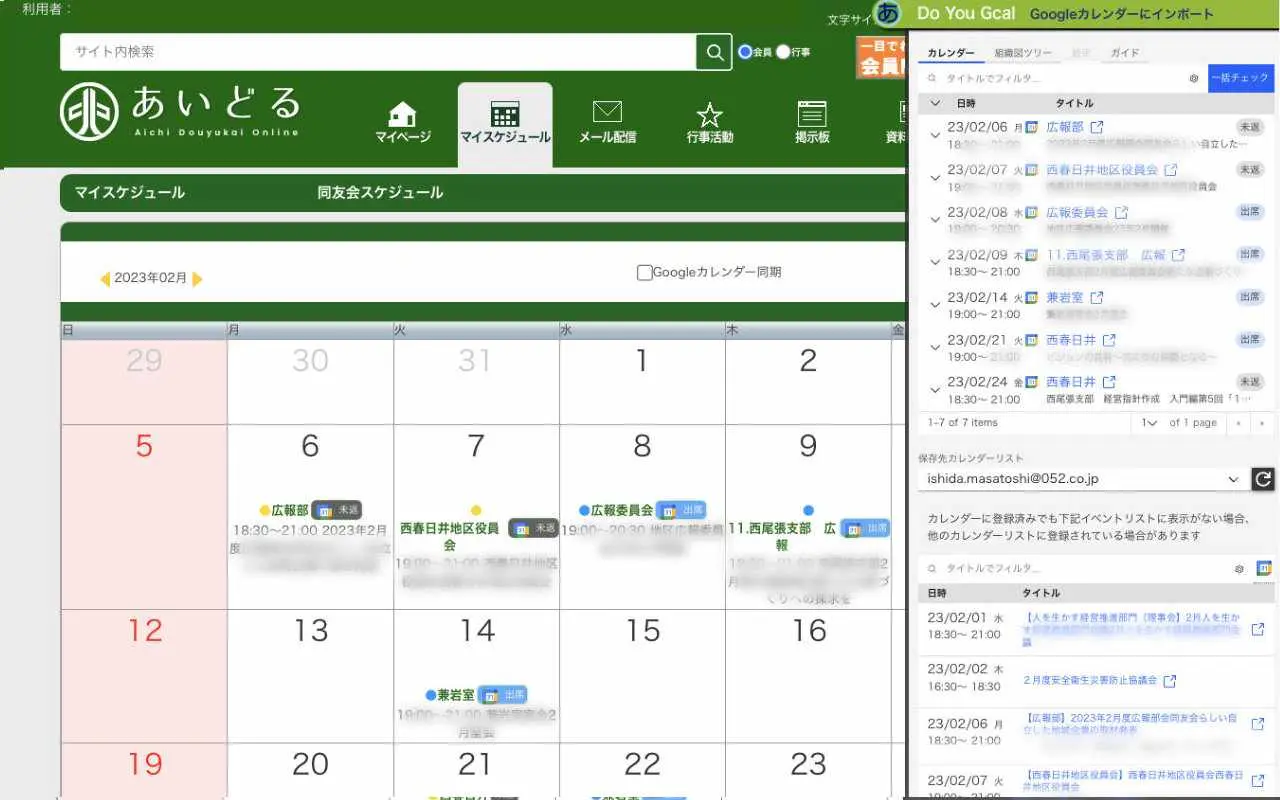Click the サイト内検索 search field
Screen dimensions: 1280x800
(378, 52)
